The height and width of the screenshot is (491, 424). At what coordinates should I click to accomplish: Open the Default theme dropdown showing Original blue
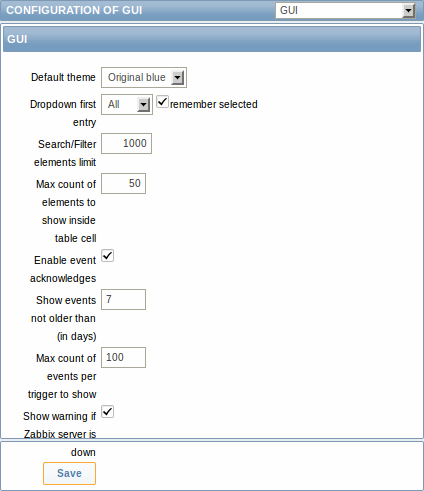144,77
